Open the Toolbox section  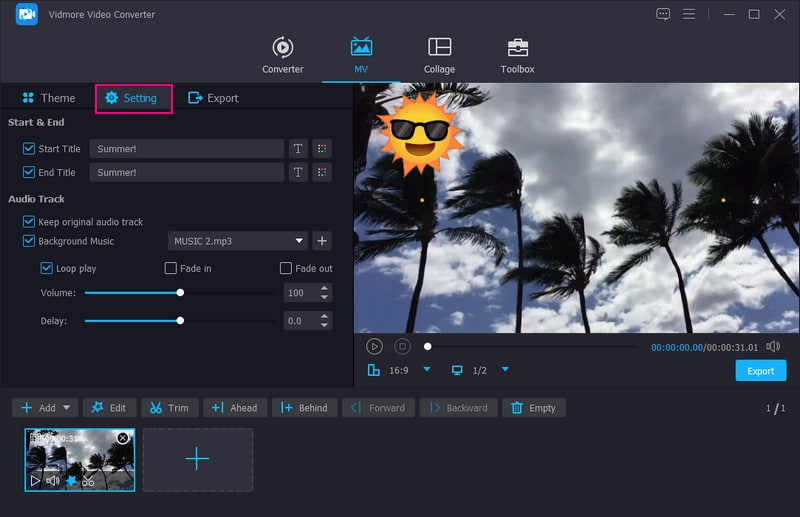(x=517, y=55)
